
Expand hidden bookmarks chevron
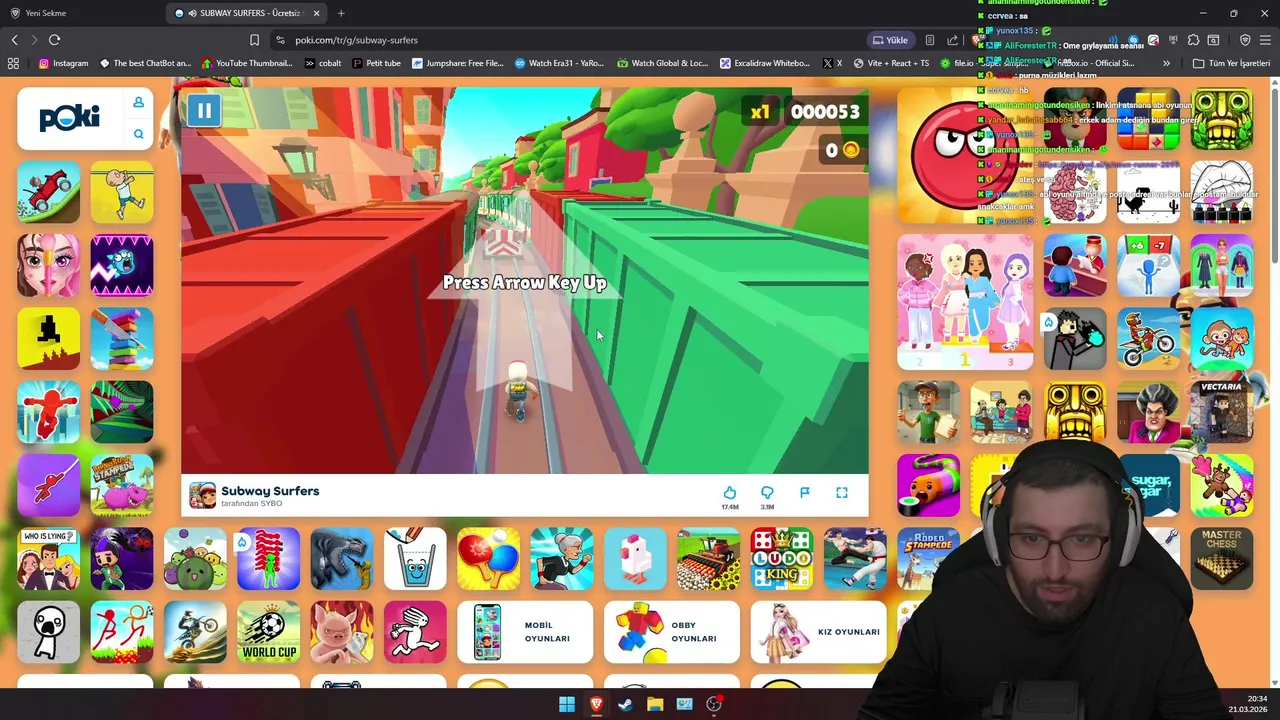click(x=1166, y=63)
